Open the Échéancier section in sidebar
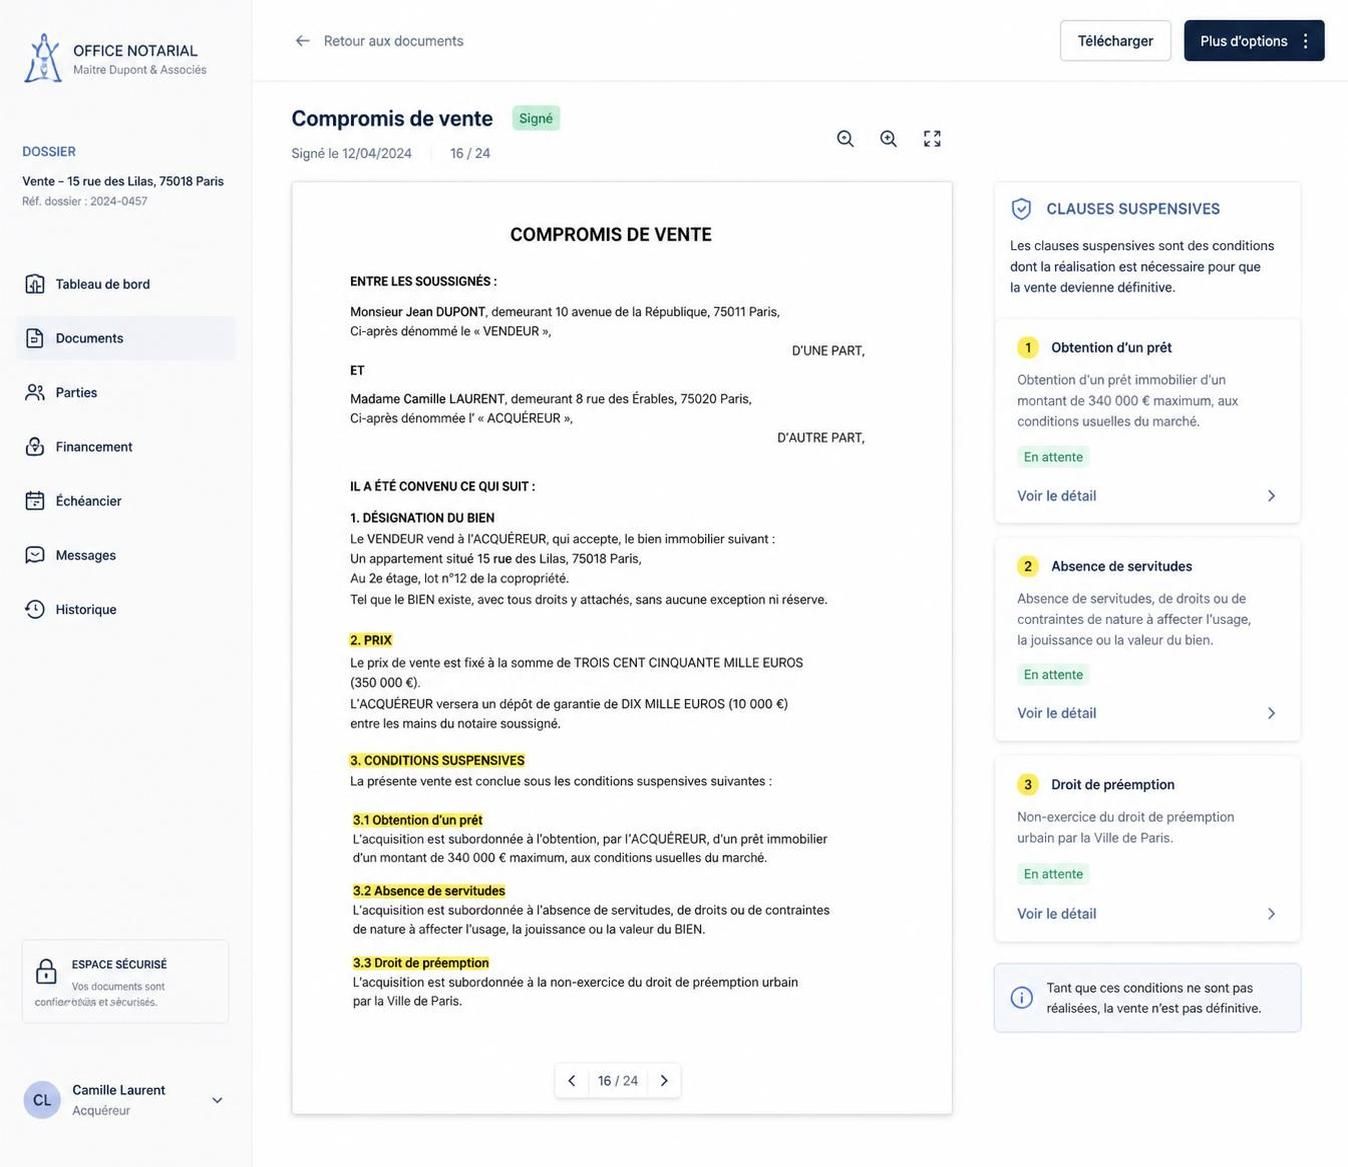The width and height of the screenshot is (1348, 1167). [126, 501]
